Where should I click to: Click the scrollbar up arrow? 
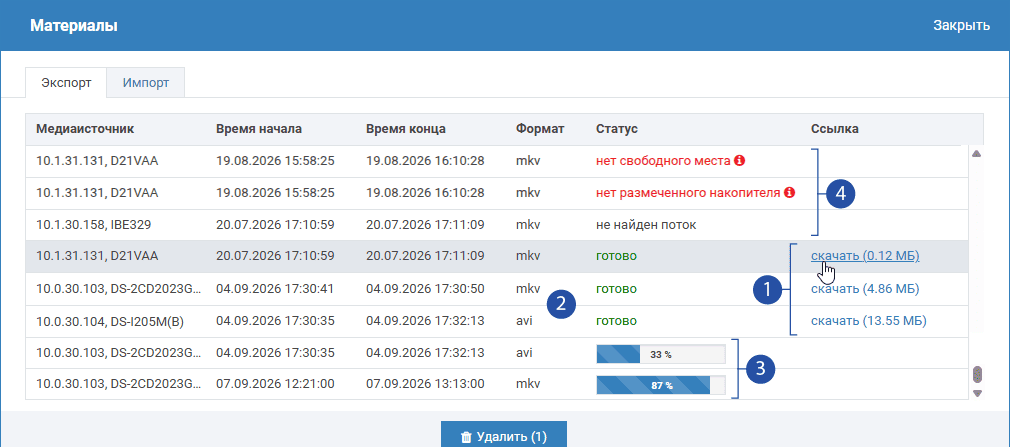click(976, 154)
